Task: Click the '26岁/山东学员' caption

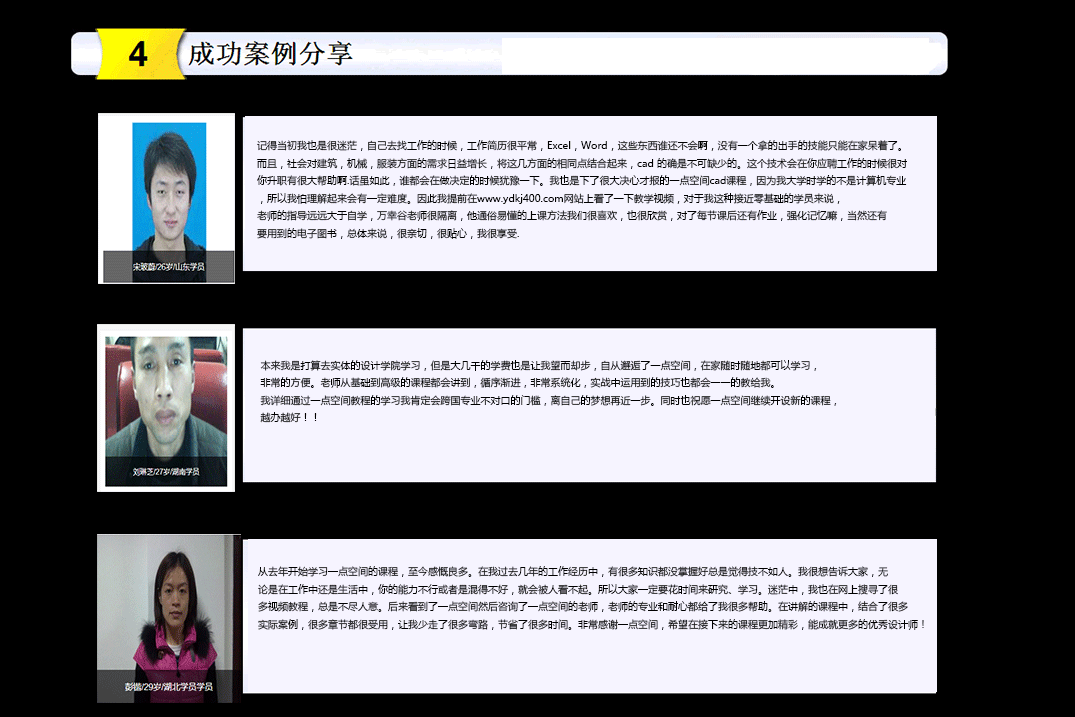Action: point(169,267)
